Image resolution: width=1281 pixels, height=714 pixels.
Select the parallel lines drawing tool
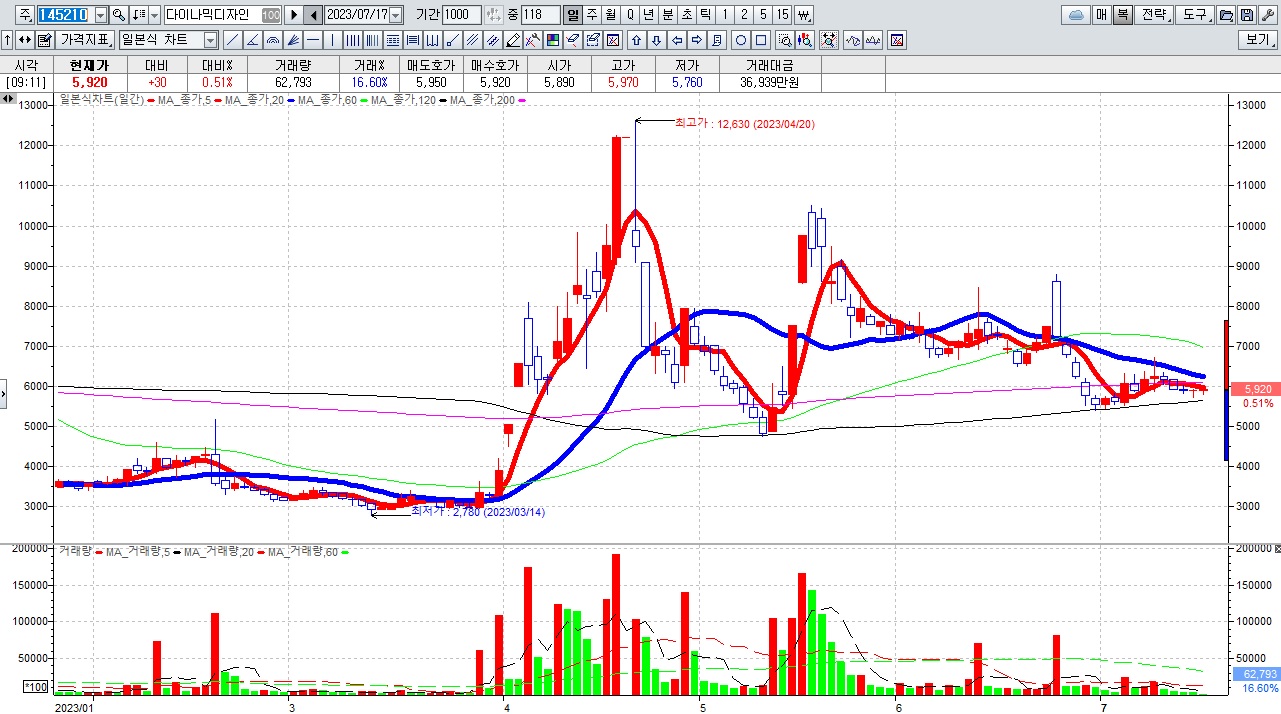[472, 40]
